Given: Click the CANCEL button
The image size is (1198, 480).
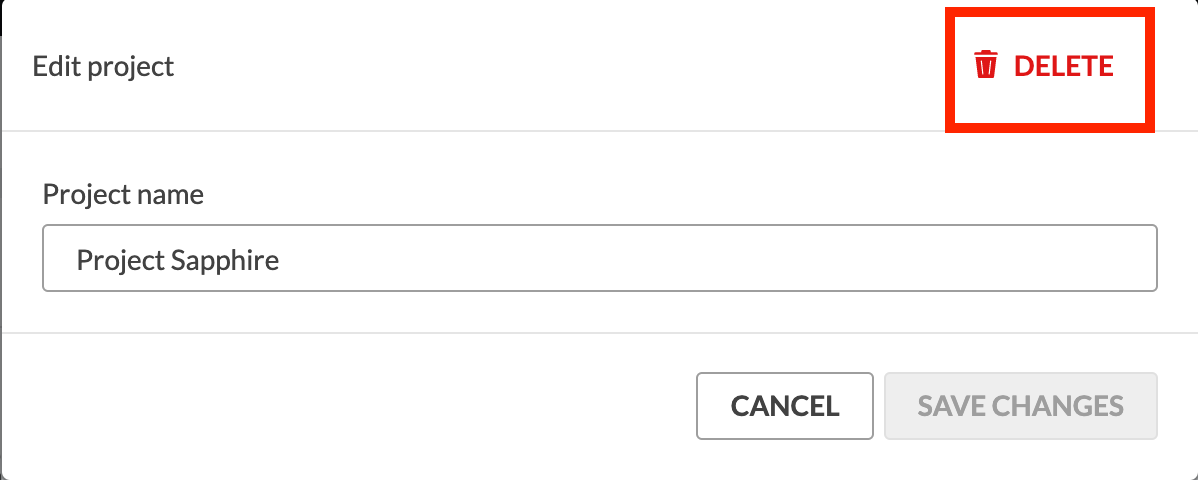Looking at the screenshot, I should tap(785, 406).
